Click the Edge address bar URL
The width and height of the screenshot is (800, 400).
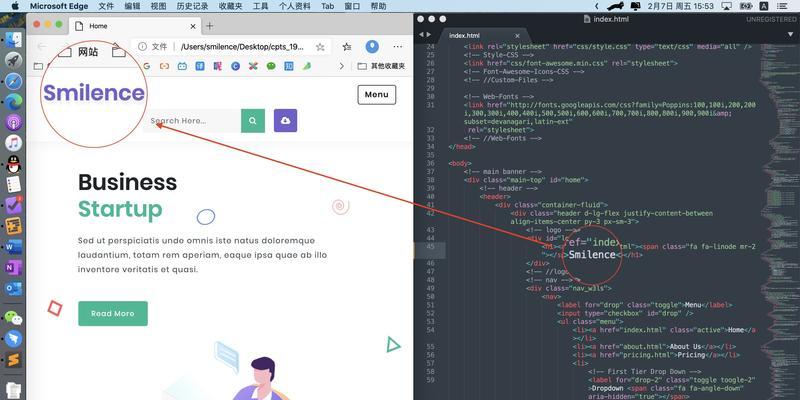[242, 47]
